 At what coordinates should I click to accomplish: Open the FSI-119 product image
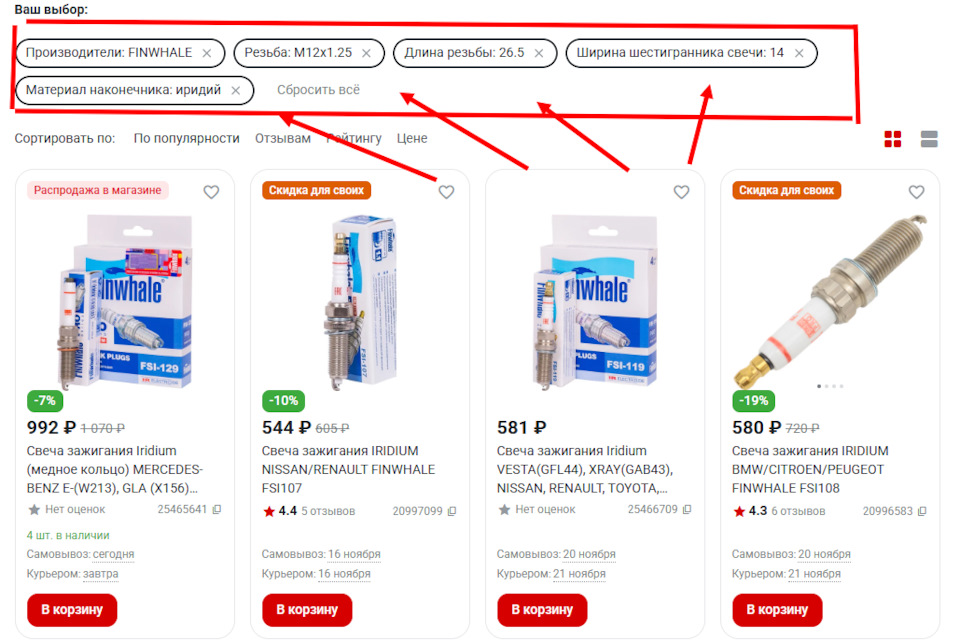594,302
